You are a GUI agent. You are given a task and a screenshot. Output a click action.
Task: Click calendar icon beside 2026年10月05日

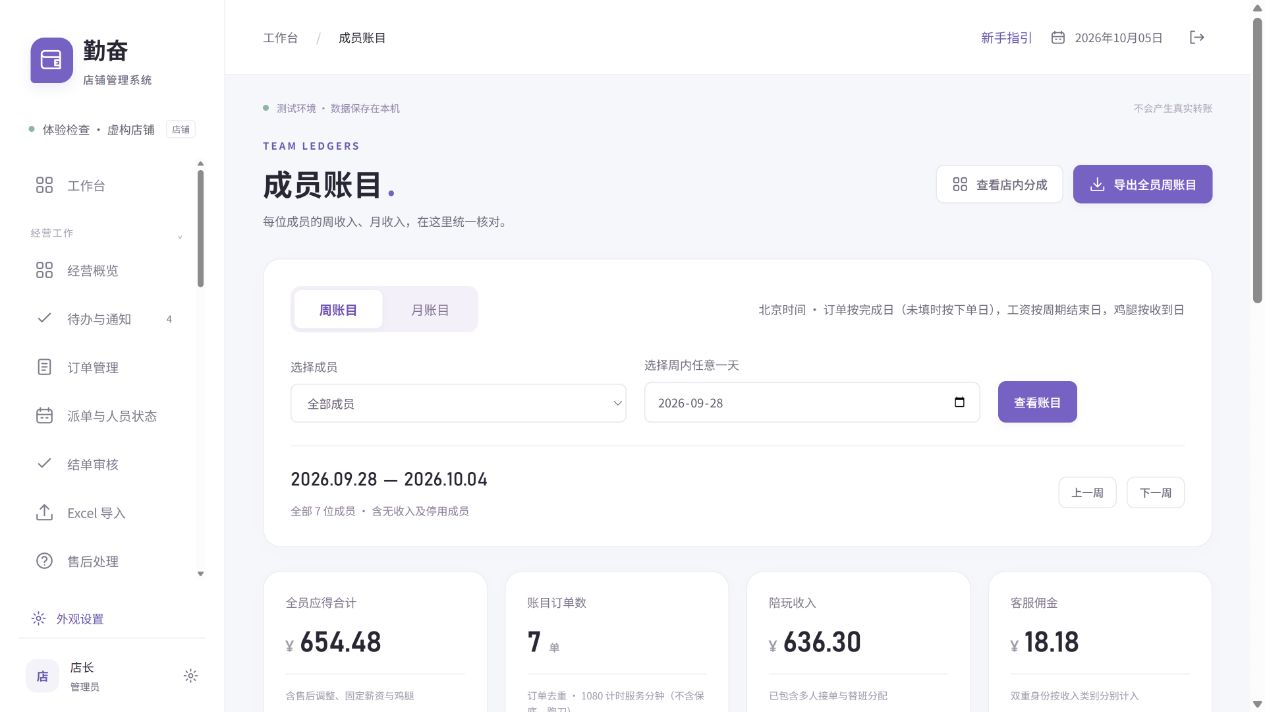(1058, 38)
